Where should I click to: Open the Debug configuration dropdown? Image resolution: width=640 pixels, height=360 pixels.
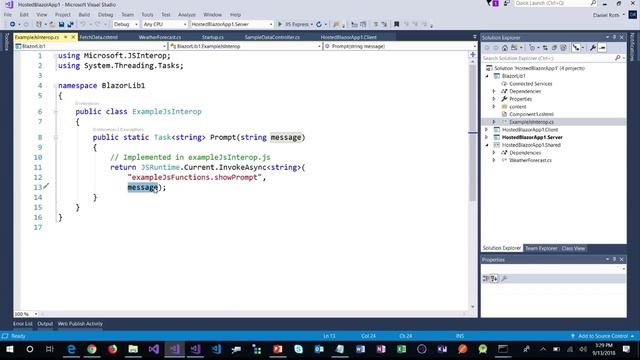[x=125, y=24]
